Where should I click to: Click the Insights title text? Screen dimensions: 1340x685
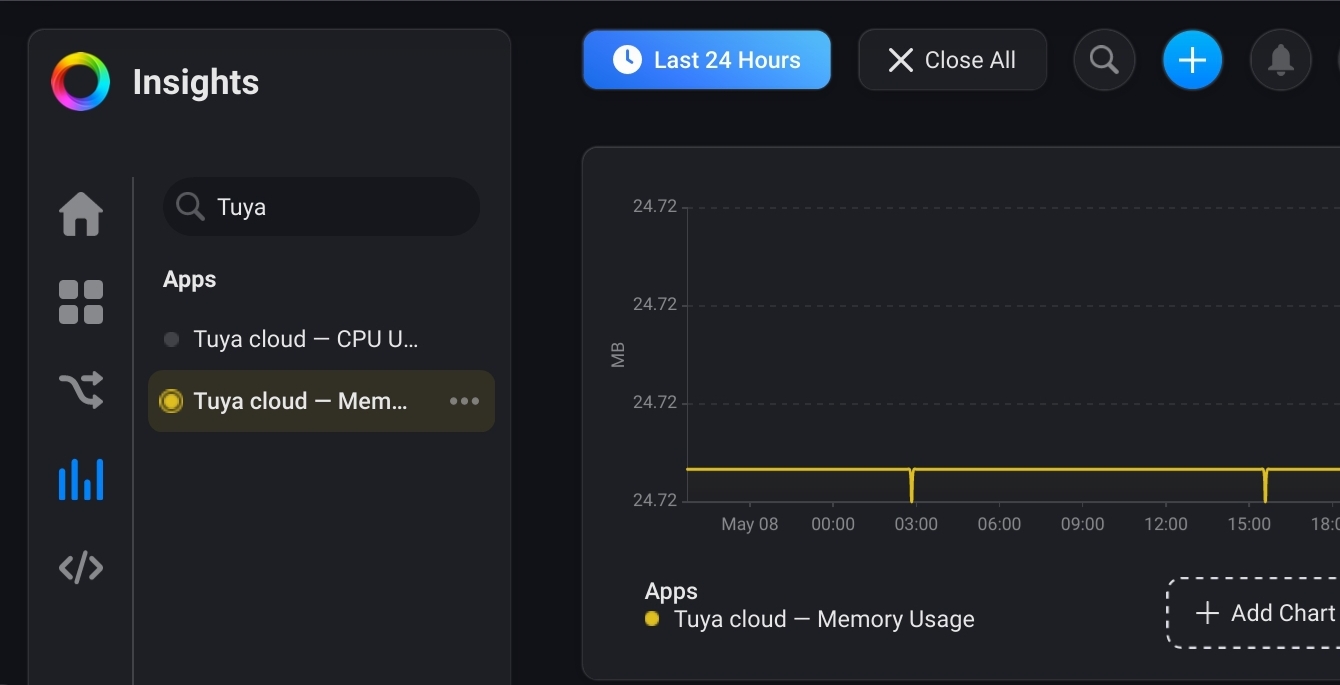coord(196,82)
